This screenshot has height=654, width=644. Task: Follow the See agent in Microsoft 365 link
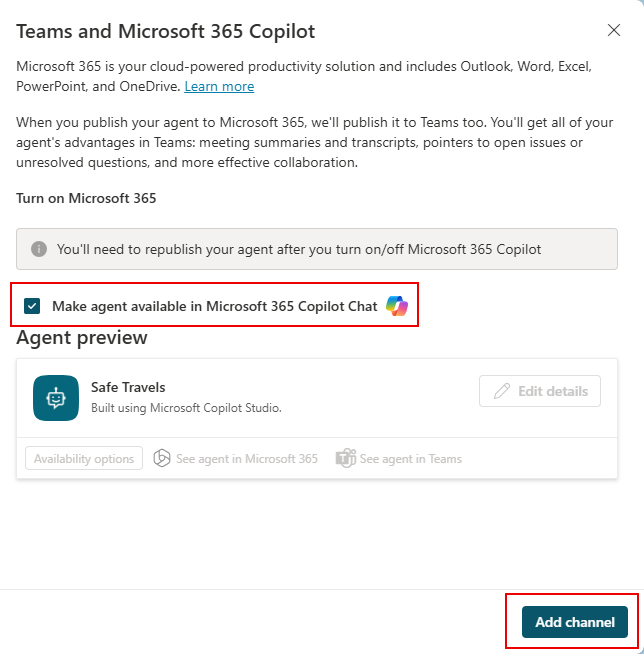point(246,459)
